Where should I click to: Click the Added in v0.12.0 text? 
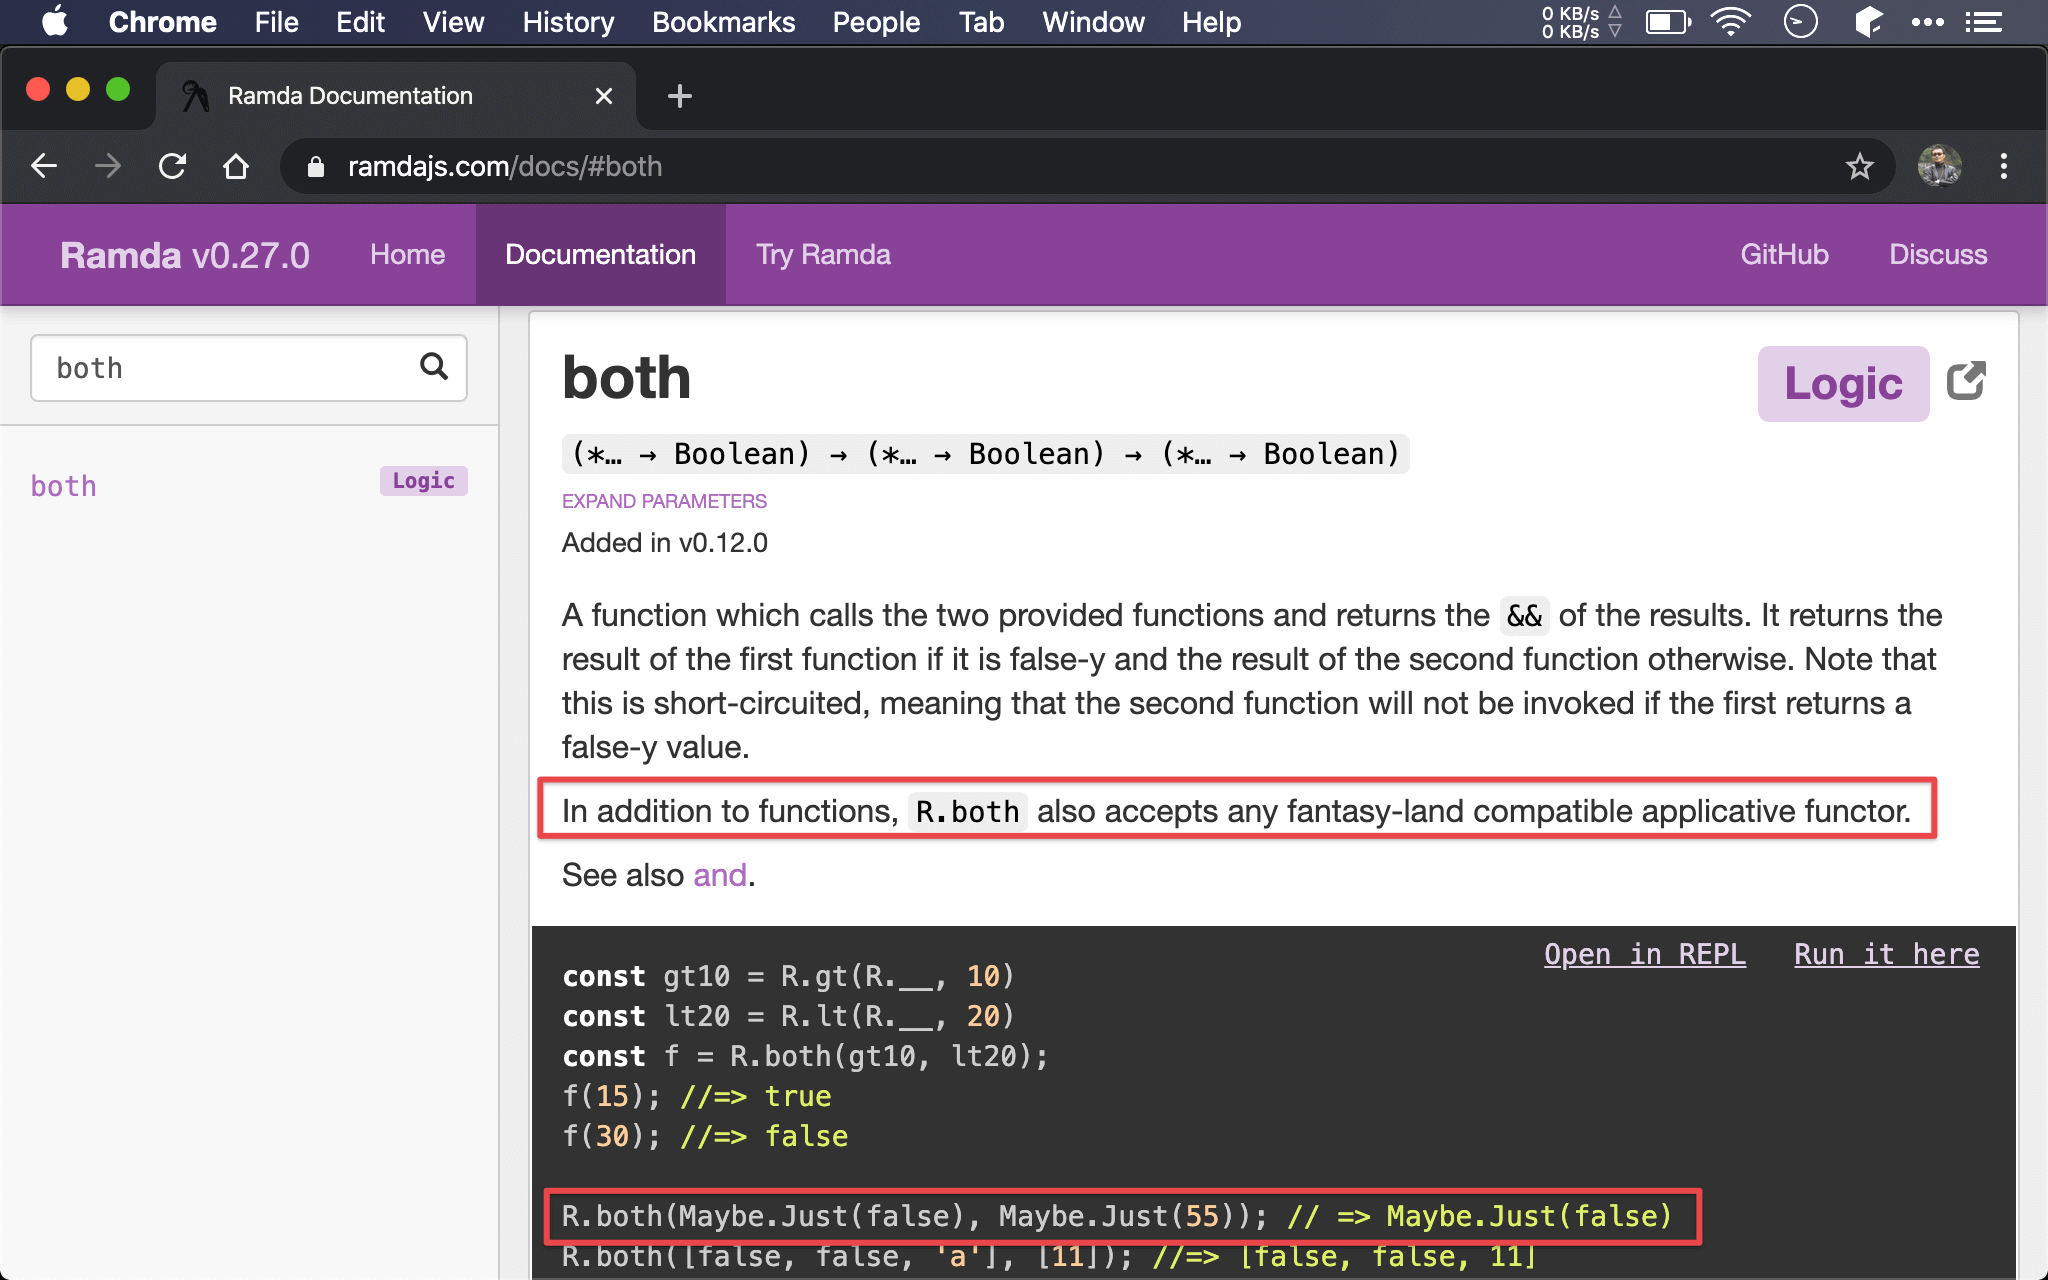pos(664,543)
